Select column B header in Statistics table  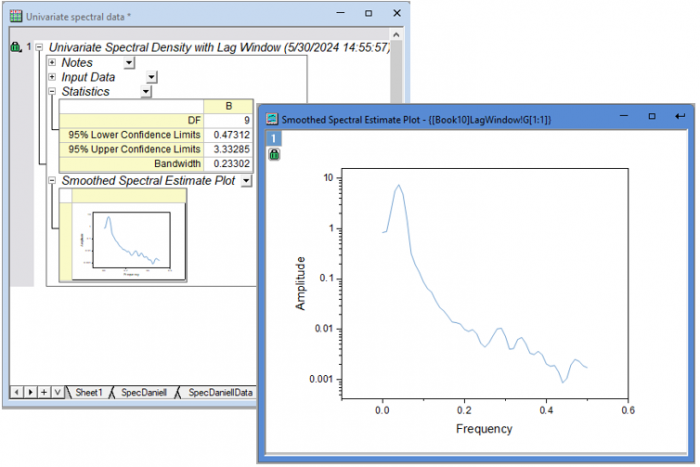pyautogui.click(x=228, y=106)
